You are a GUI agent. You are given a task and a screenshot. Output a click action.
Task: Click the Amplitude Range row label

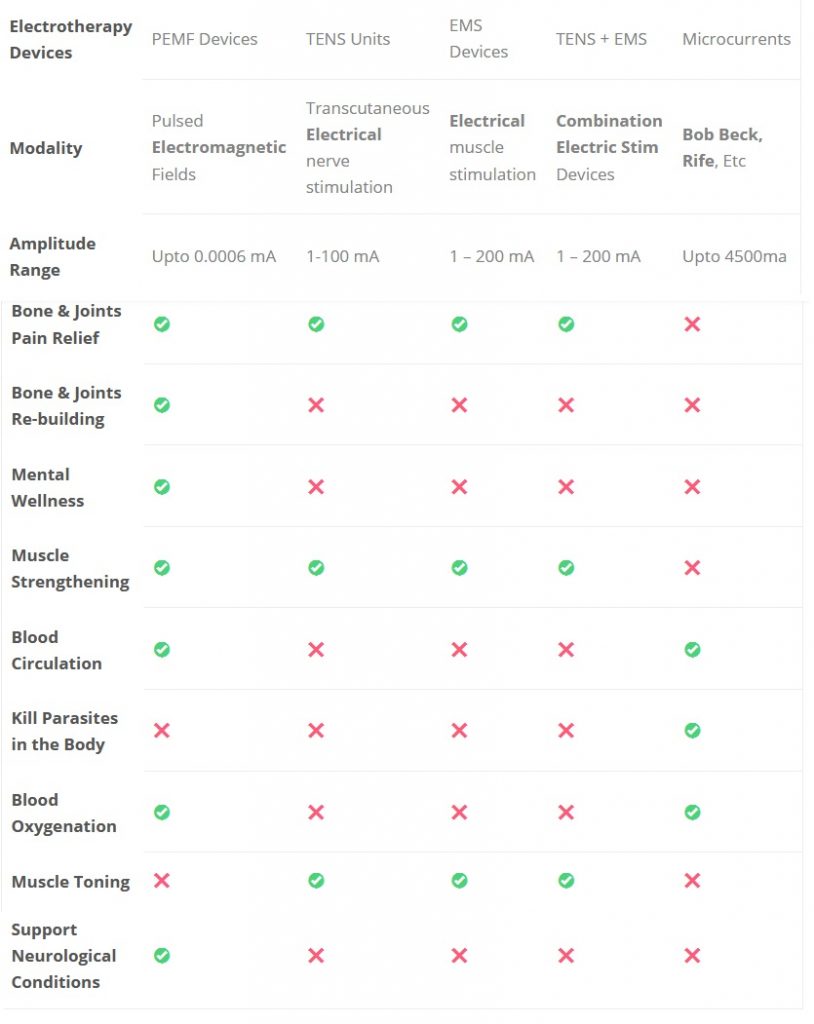[x=53, y=257]
